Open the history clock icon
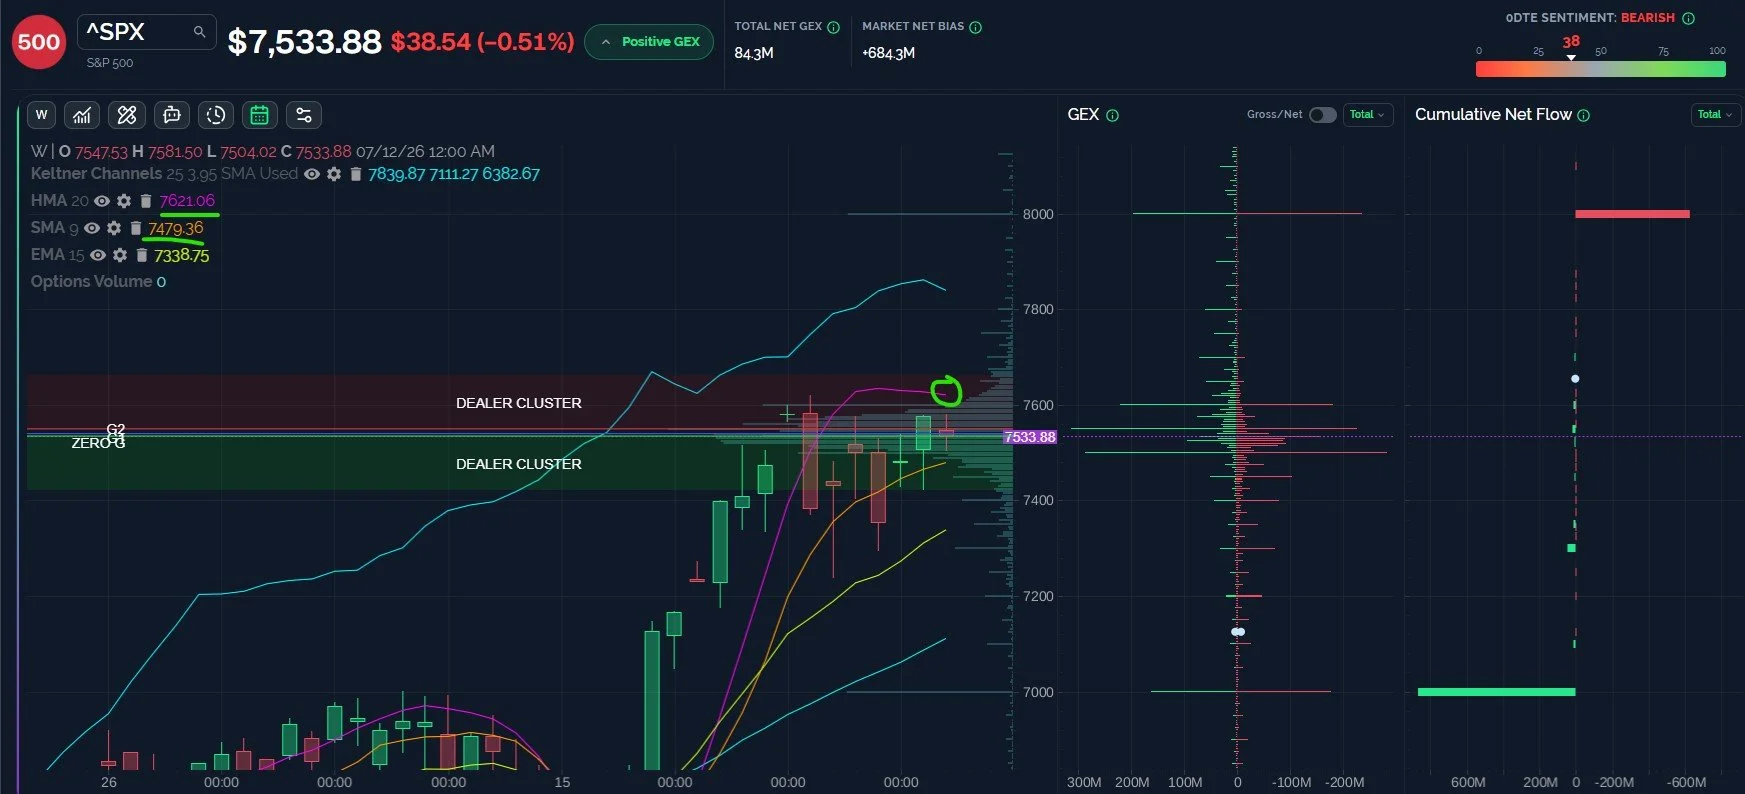 (216, 115)
